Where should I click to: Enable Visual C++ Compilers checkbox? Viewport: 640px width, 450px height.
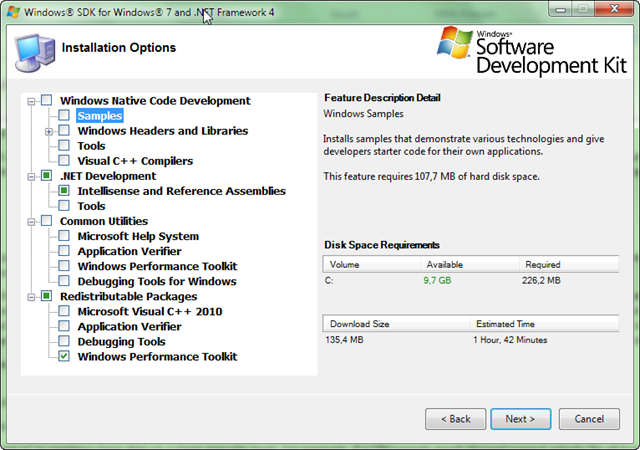click(x=64, y=161)
